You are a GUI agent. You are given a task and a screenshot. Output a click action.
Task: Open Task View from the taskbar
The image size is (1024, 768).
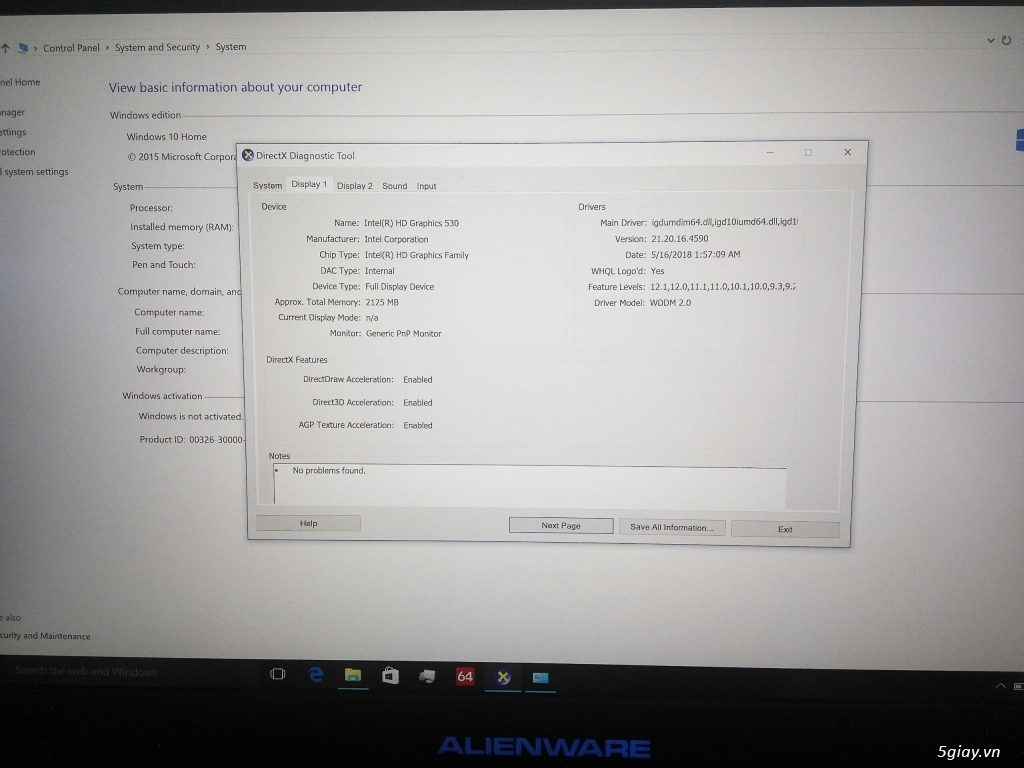point(278,673)
